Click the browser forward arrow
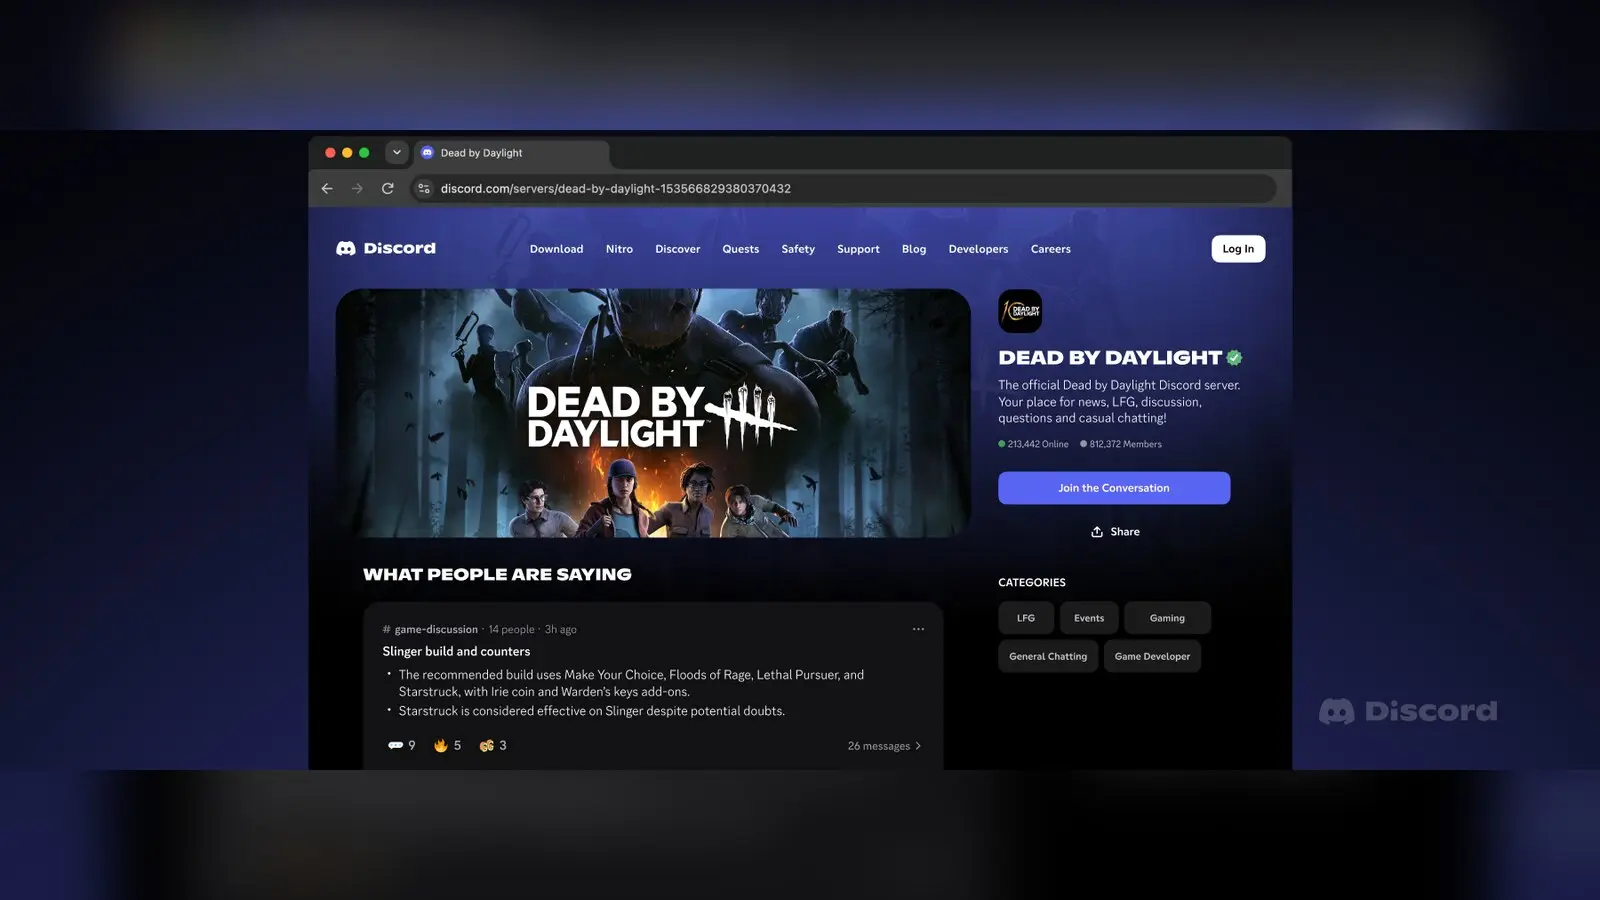The image size is (1600, 900). 357,188
